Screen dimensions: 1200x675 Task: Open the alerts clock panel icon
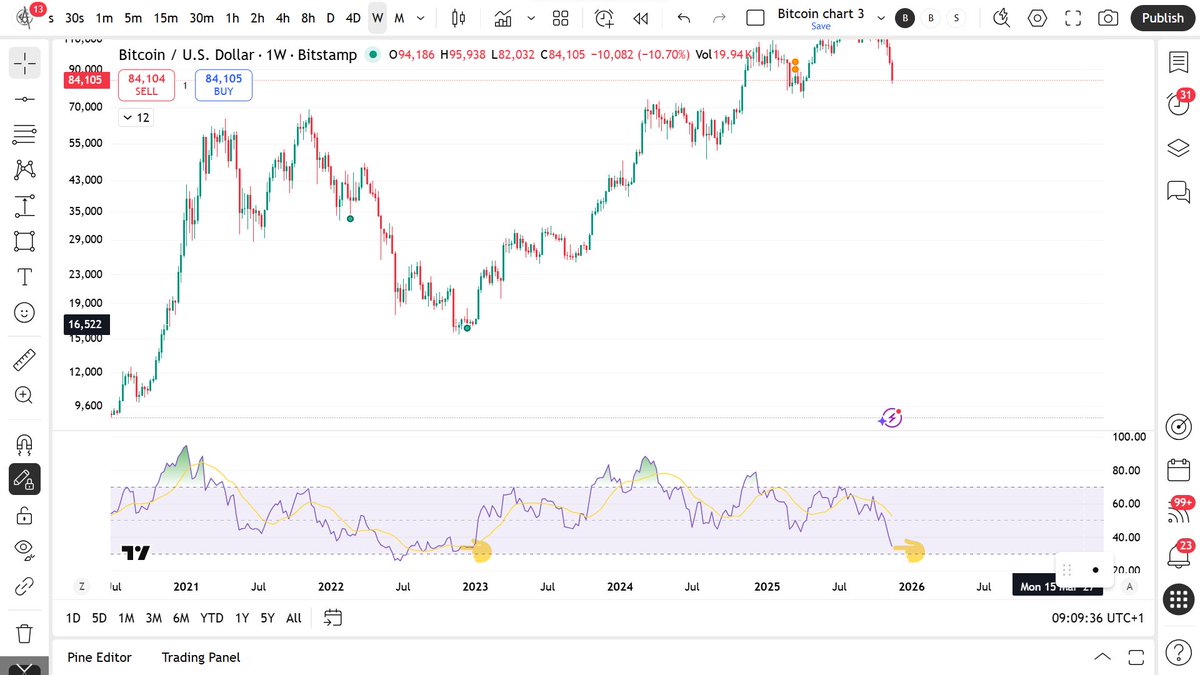(1177, 105)
